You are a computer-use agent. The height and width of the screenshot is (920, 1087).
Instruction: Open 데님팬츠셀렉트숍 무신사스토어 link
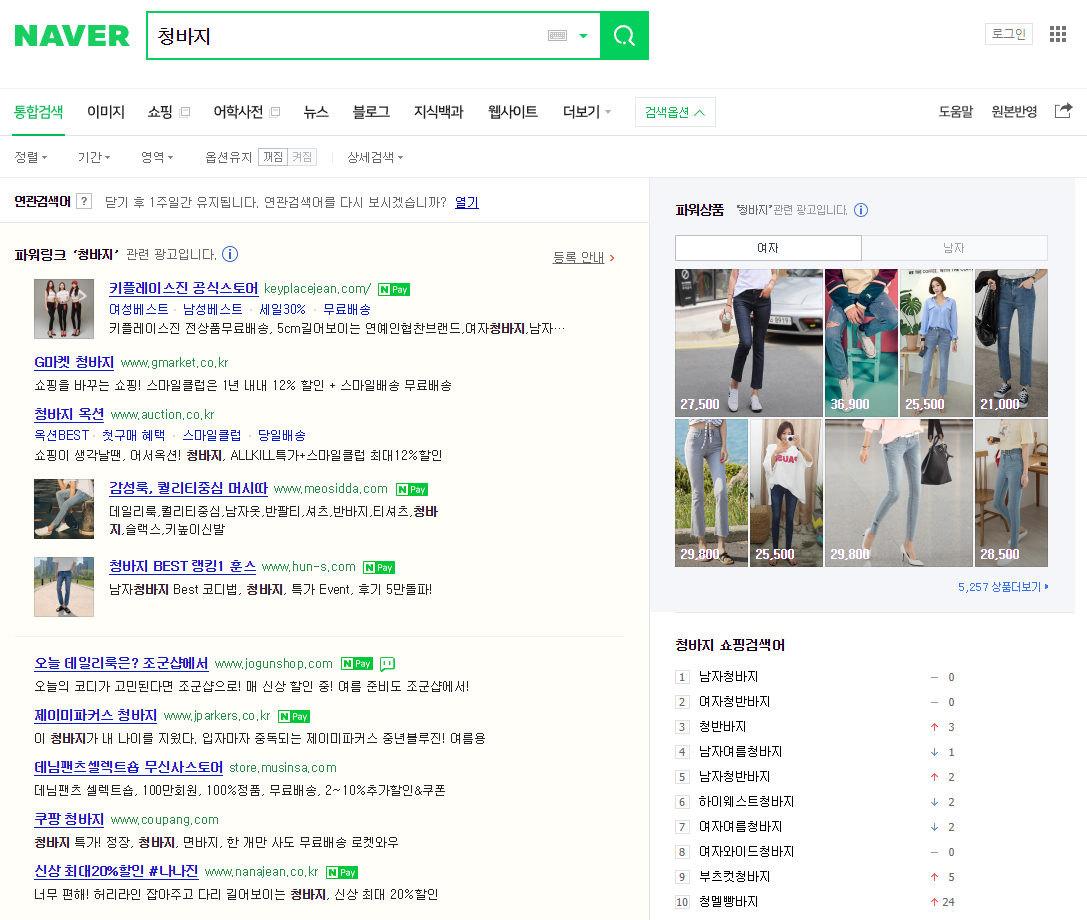pyautogui.click(x=128, y=767)
